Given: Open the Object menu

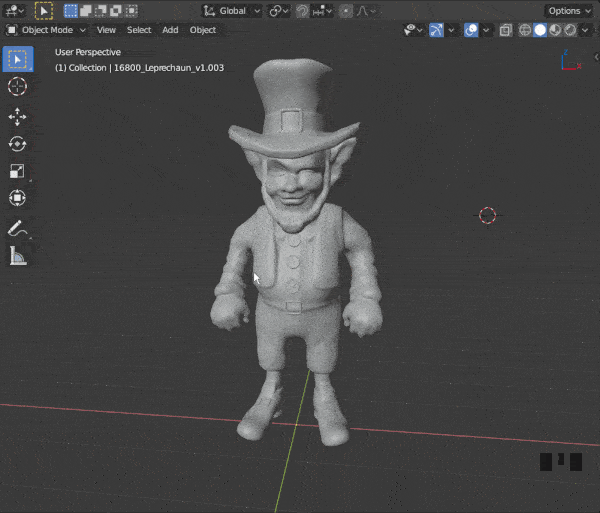Looking at the screenshot, I should pyautogui.click(x=202, y=30).
